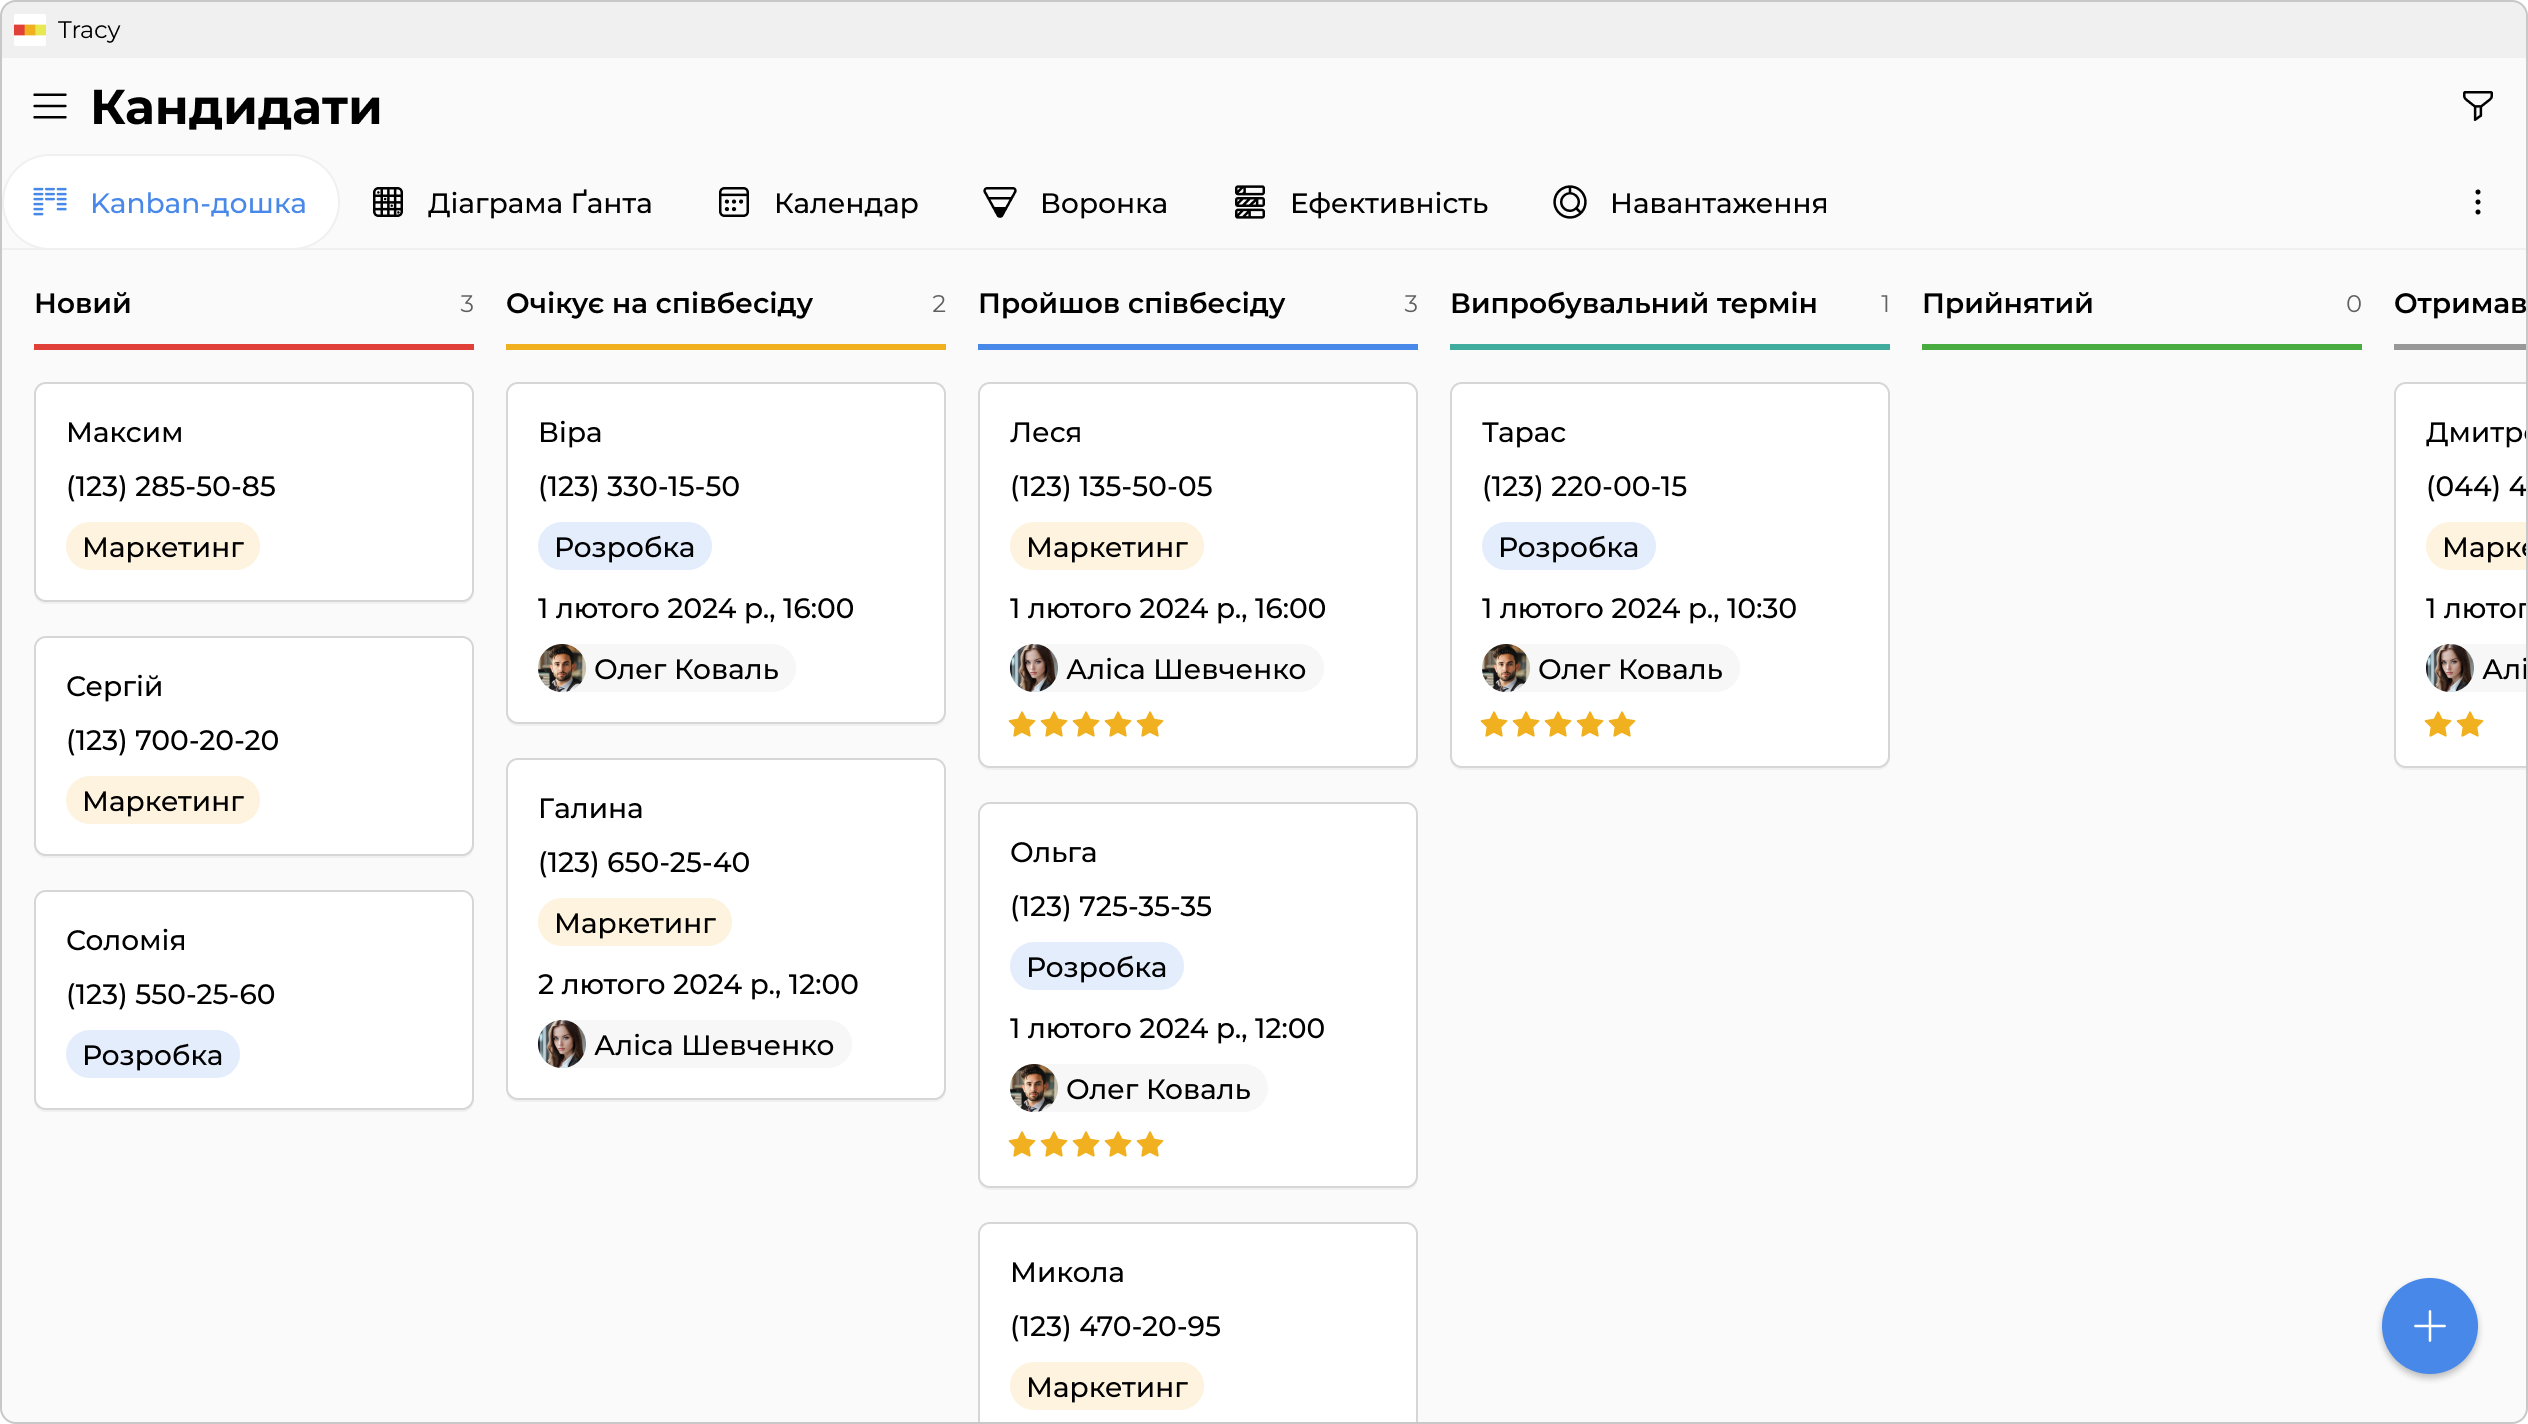The width and height of the screenshot is (2528, 1424).
Task: Click Аліса Шевченко chip on Галина card
Action: (694, 1045)
